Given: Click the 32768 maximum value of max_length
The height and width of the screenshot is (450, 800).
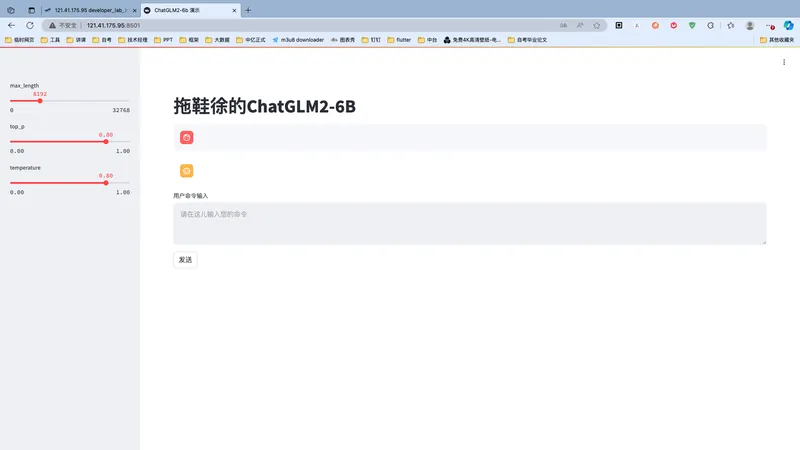Looking at the screenshot, I should pos(121,110).
